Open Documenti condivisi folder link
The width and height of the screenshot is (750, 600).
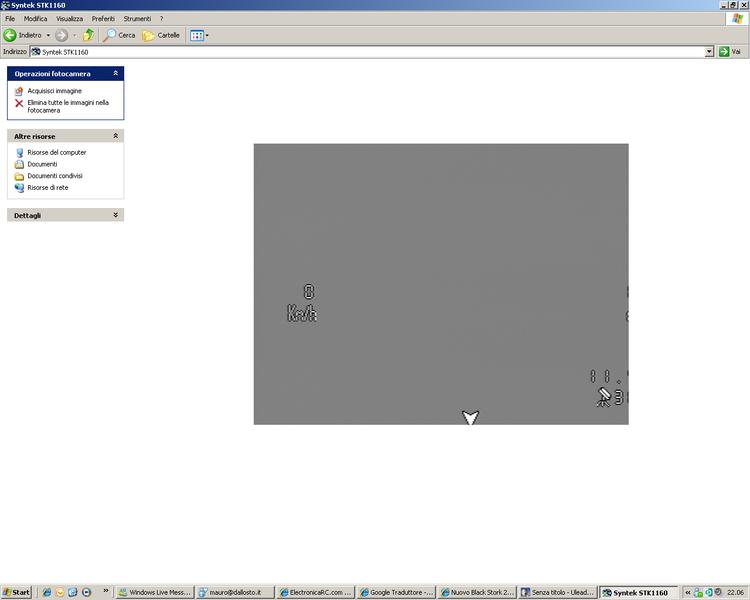tap(54, 176)
